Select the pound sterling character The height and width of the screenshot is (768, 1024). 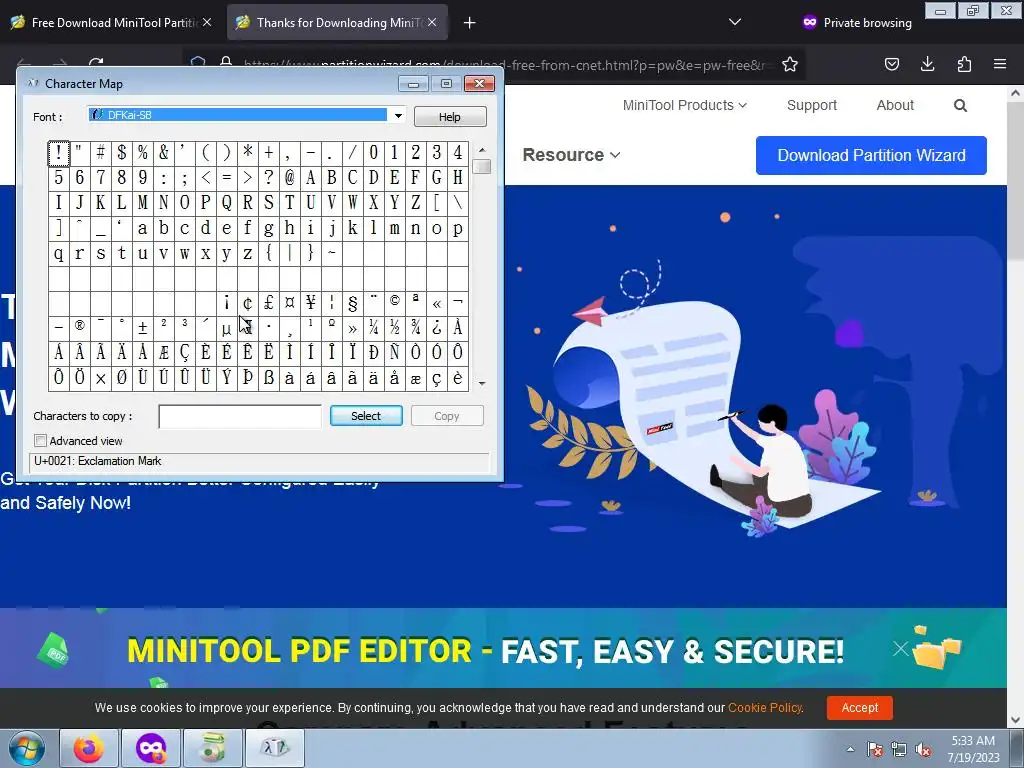coord(268,302)
